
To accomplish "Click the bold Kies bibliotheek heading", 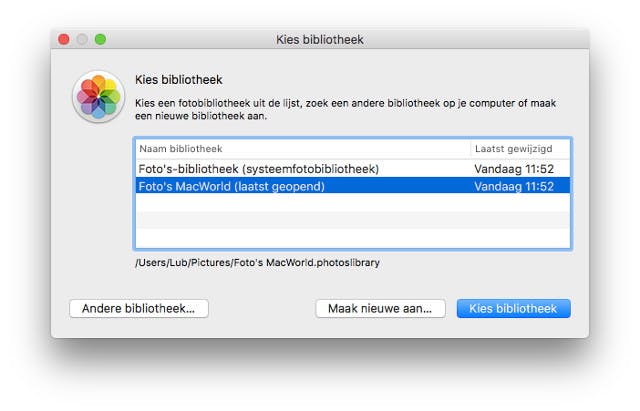I will point(178,79).
